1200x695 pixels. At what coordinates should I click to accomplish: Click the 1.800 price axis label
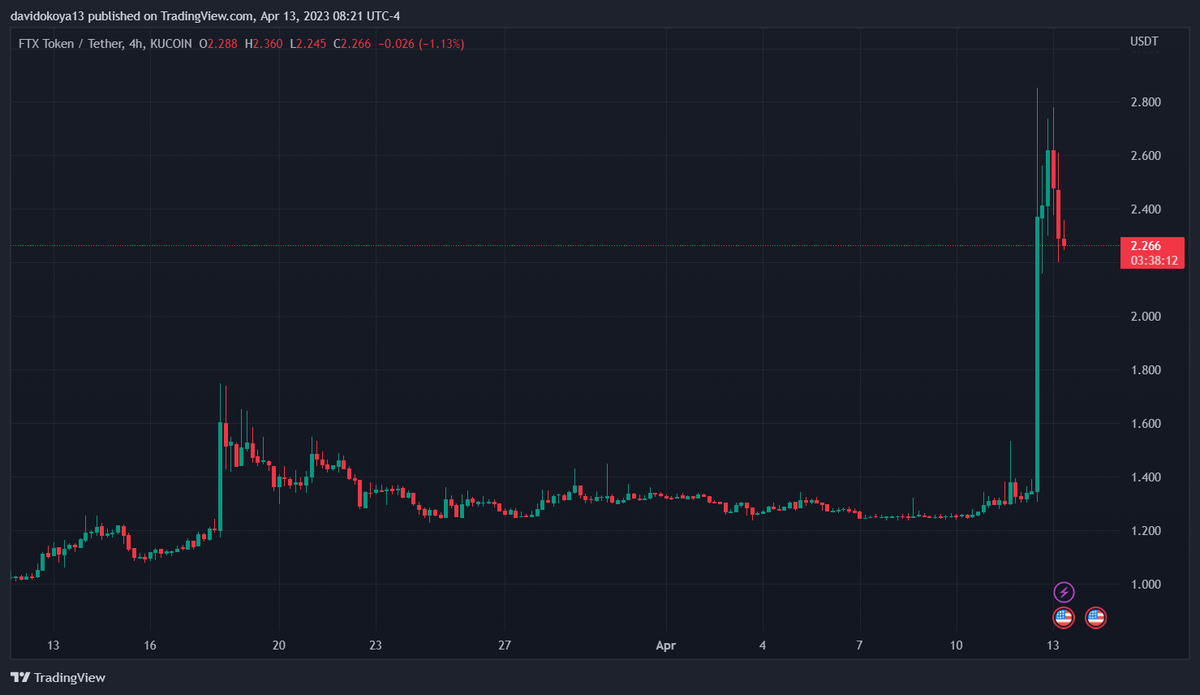pyautogui.click(x=1145, y=371)
